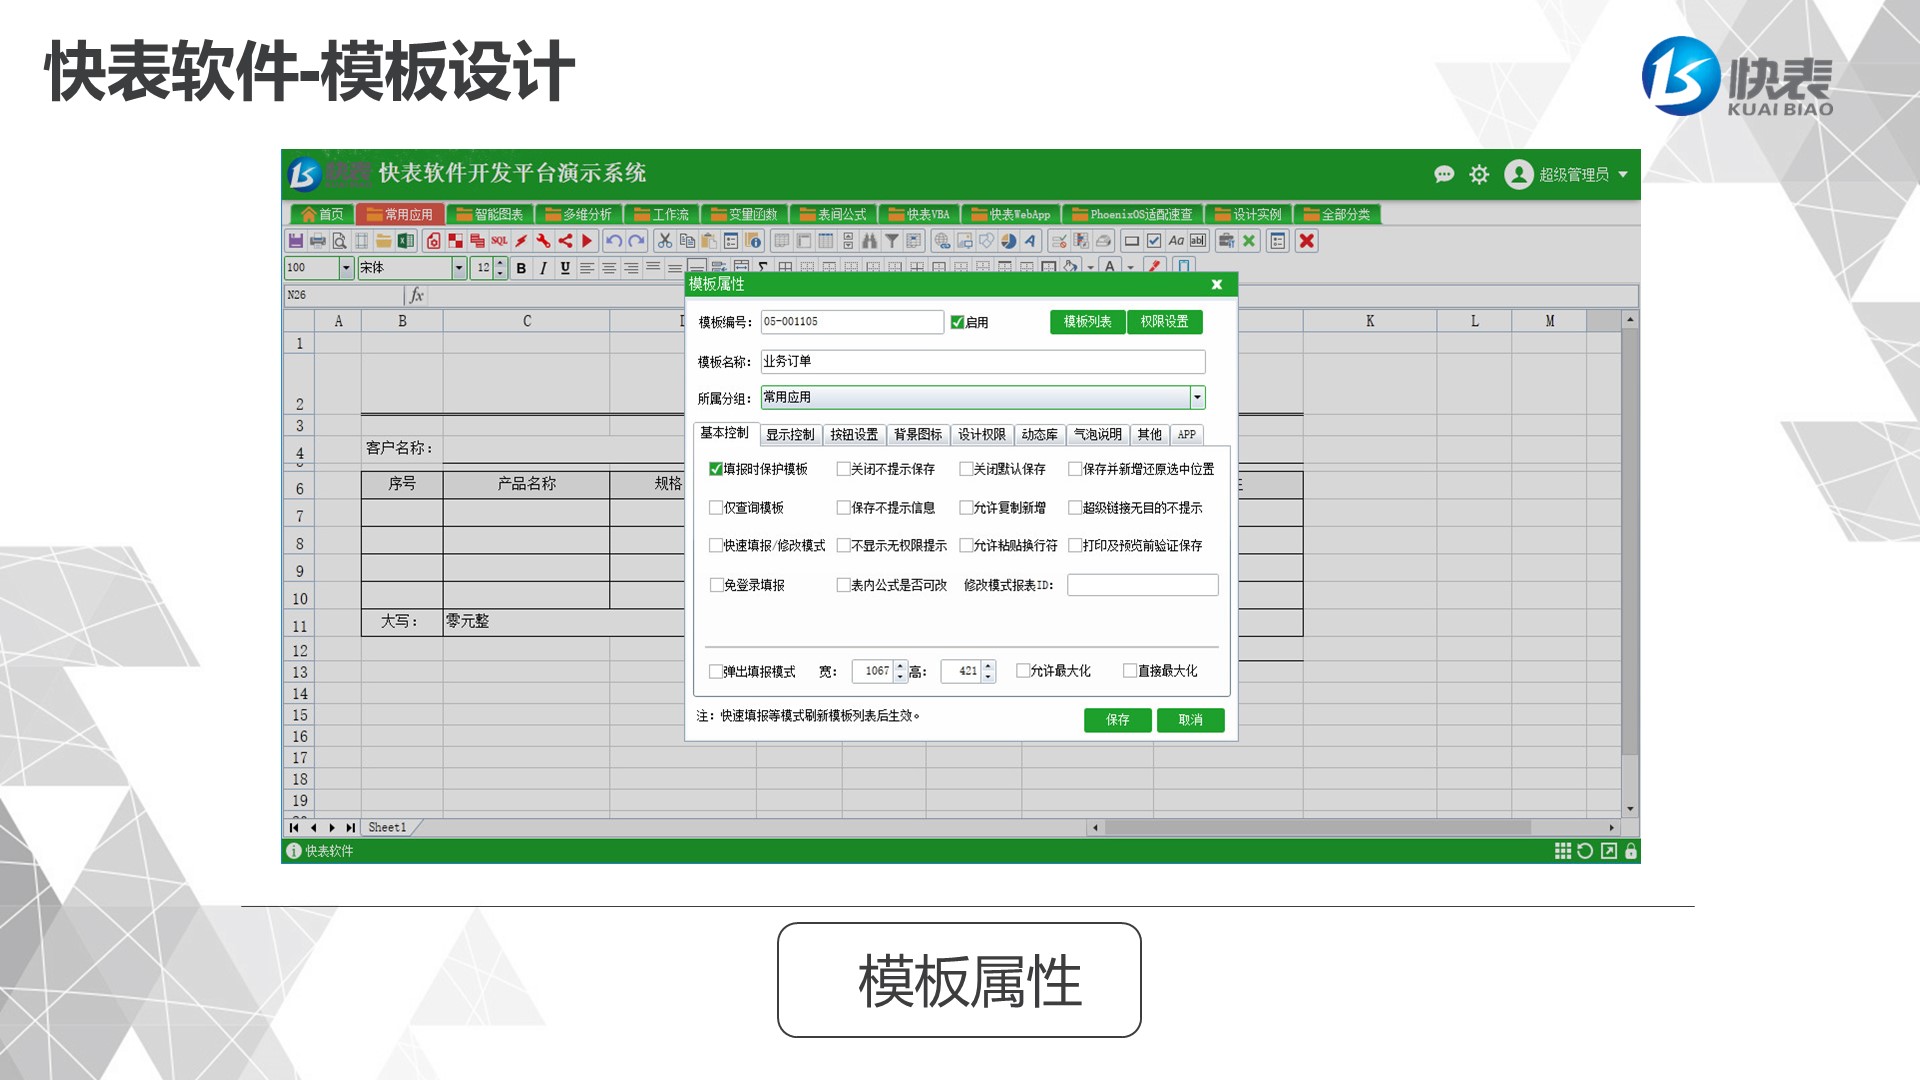Image resolution: width=1920 pixels, height=1080 pixels.
Task: Click the purple Save icon in toolbar
Action: pos(296,241)
